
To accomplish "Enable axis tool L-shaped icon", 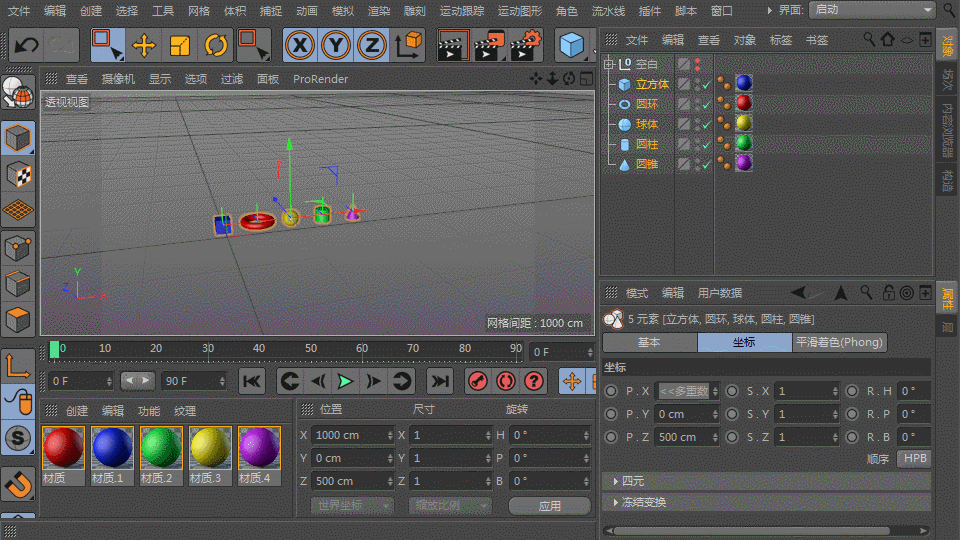I will coord(17,366).
